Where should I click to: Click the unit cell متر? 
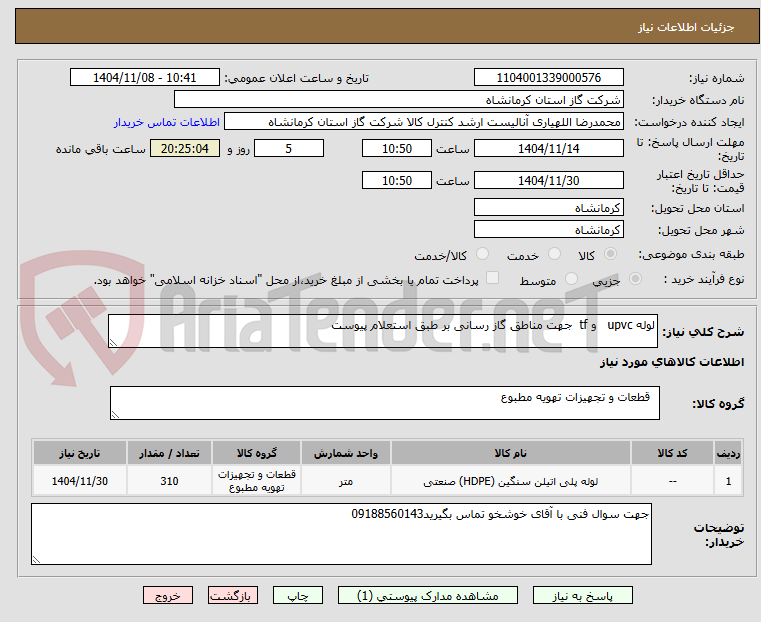coord(346,481)
